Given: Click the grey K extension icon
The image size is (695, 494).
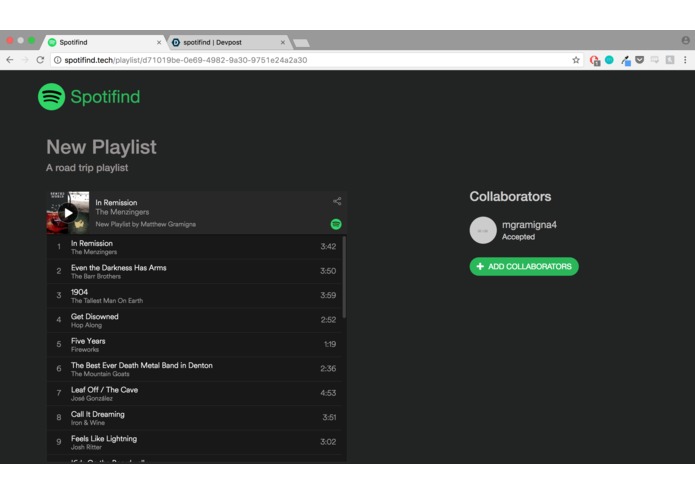Looking at the screenshot, I should pos(670,60).
